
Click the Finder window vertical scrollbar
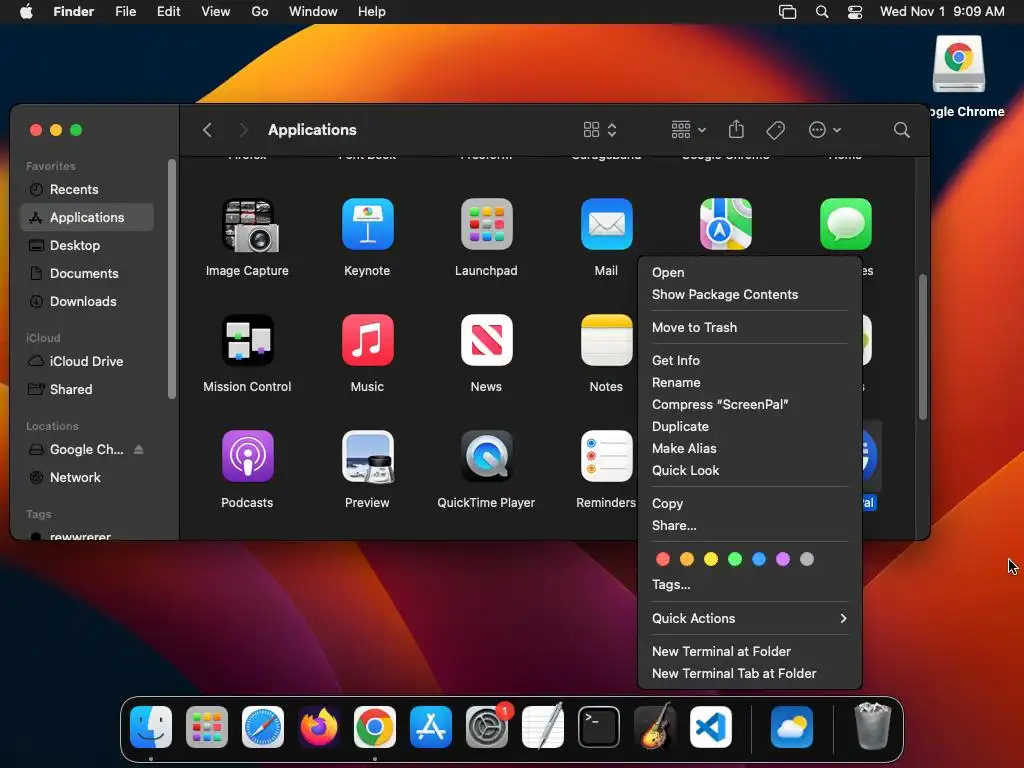[x=922, y=347]
